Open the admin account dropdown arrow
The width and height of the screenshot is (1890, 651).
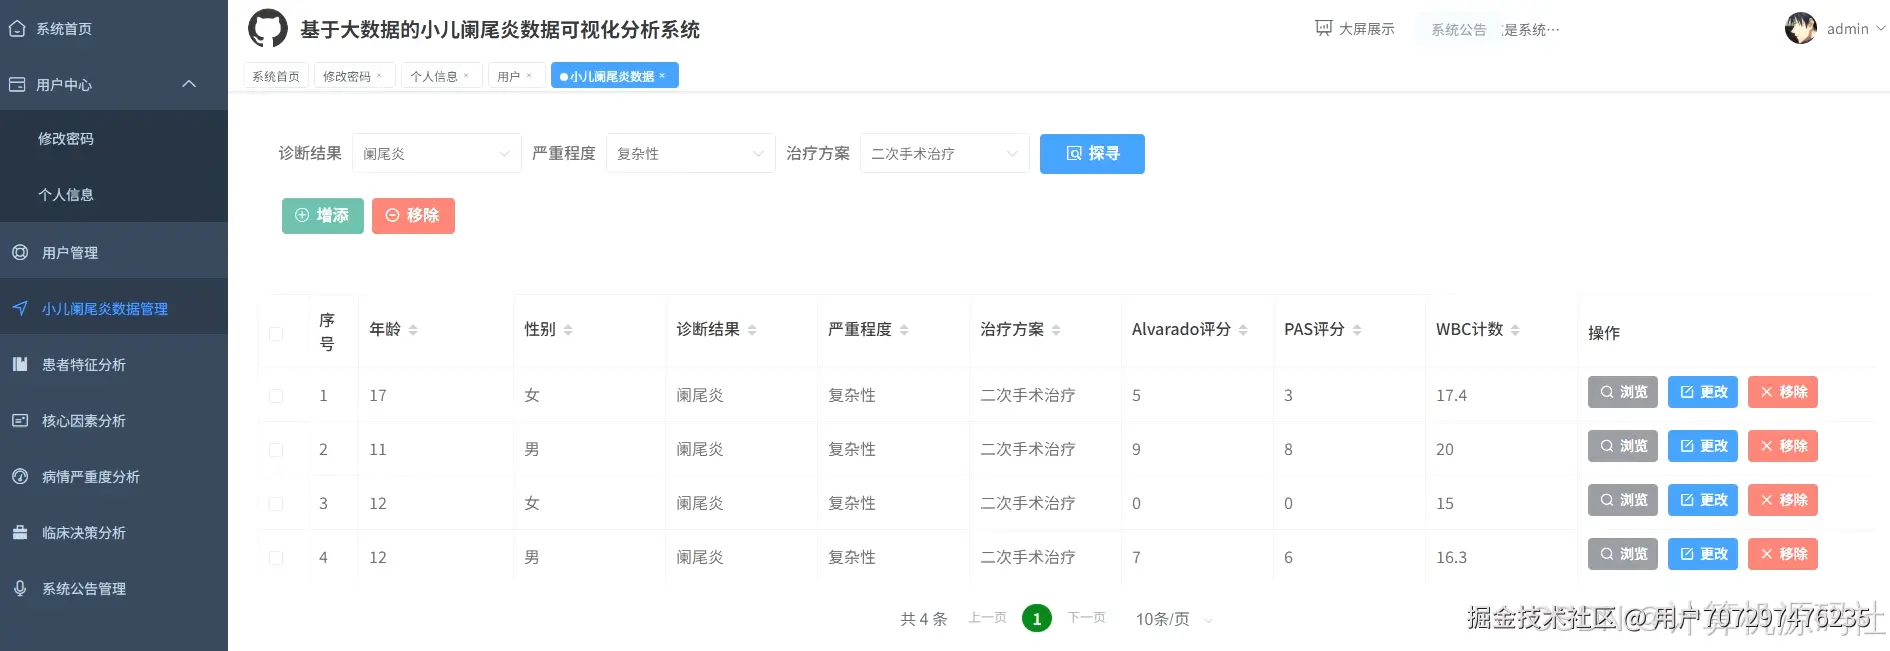pyautogui.click(x=1880, y=29)
